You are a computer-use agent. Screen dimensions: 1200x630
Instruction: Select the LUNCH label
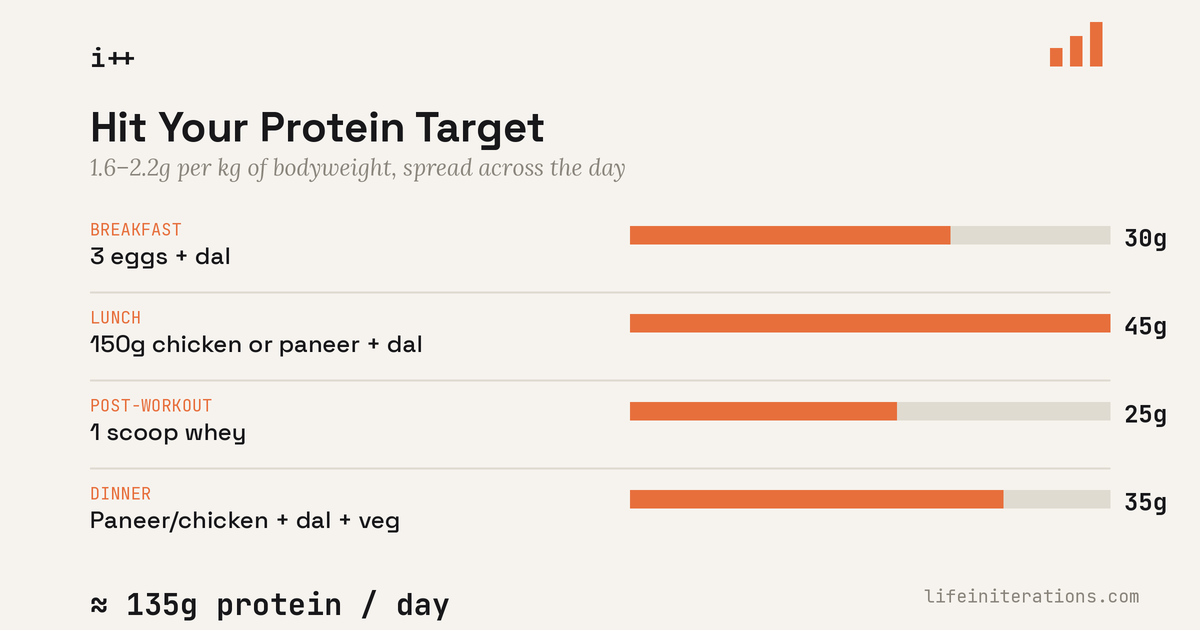coord(116,318)
